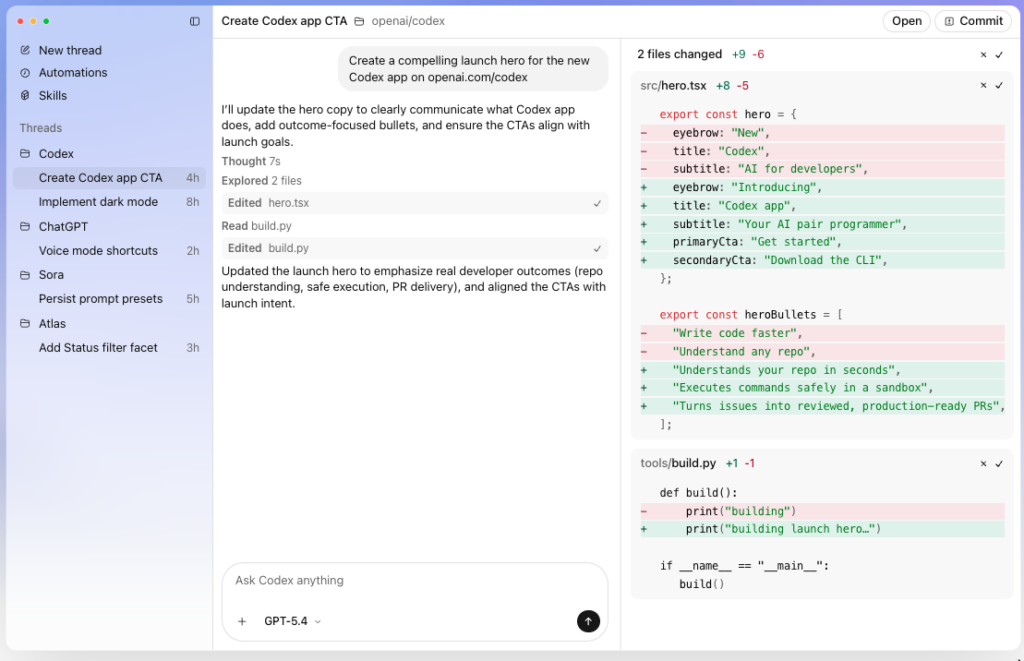1024x661 pixels.
Task: Open the Voice mode shortcuts thread
Action: coord(110,251)
